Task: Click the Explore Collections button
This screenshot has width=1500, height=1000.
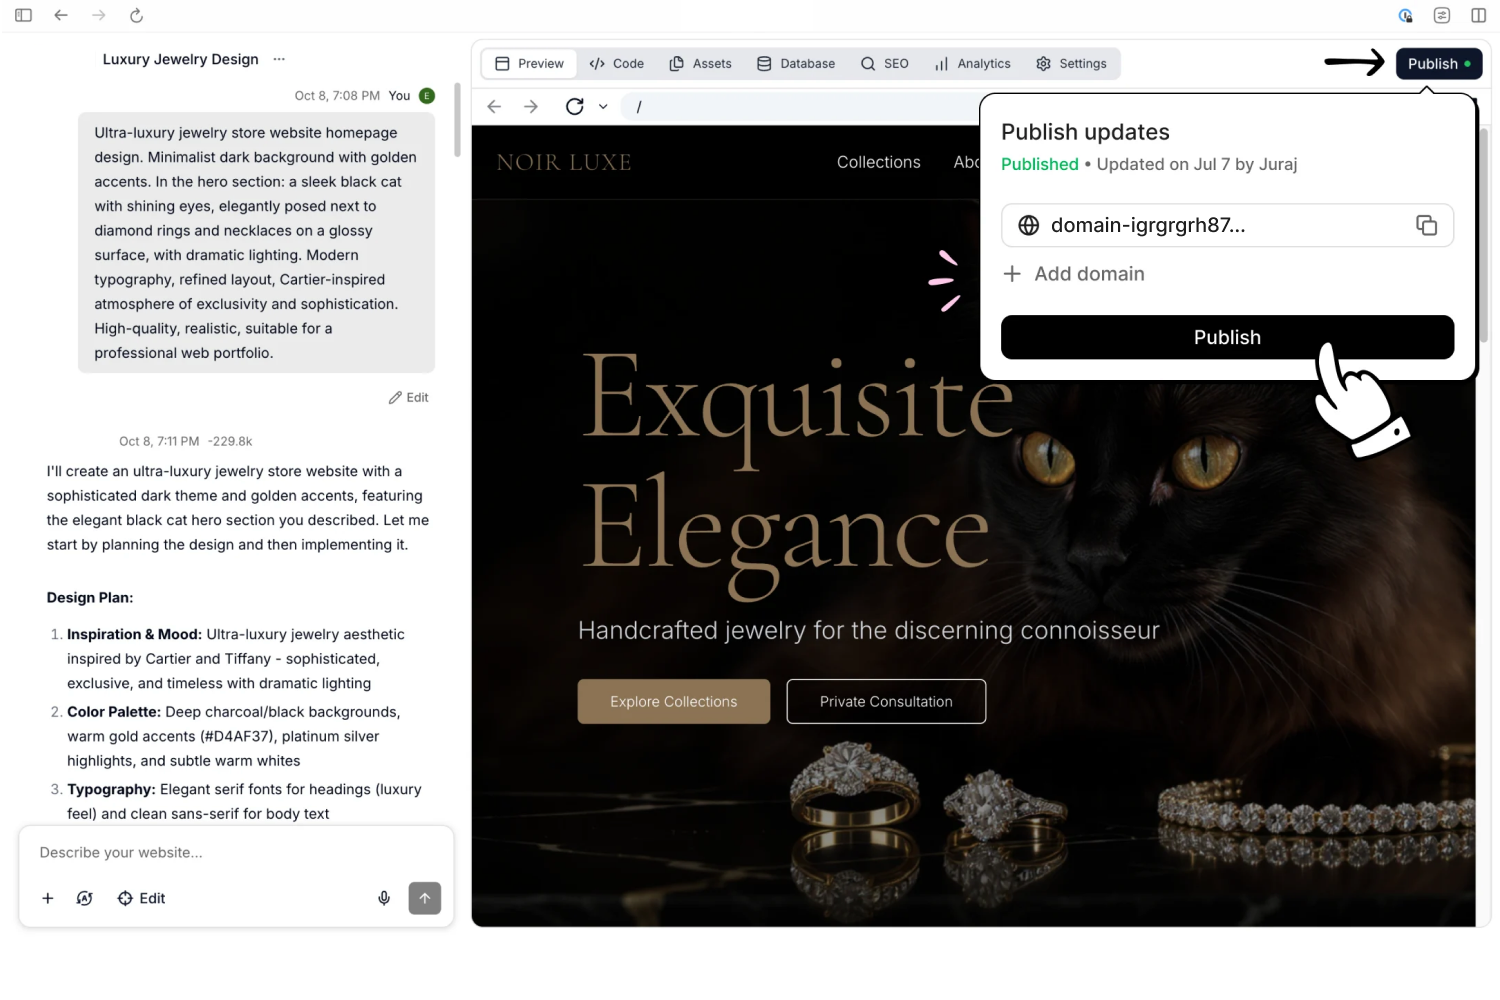Action: tap(674, 701)
